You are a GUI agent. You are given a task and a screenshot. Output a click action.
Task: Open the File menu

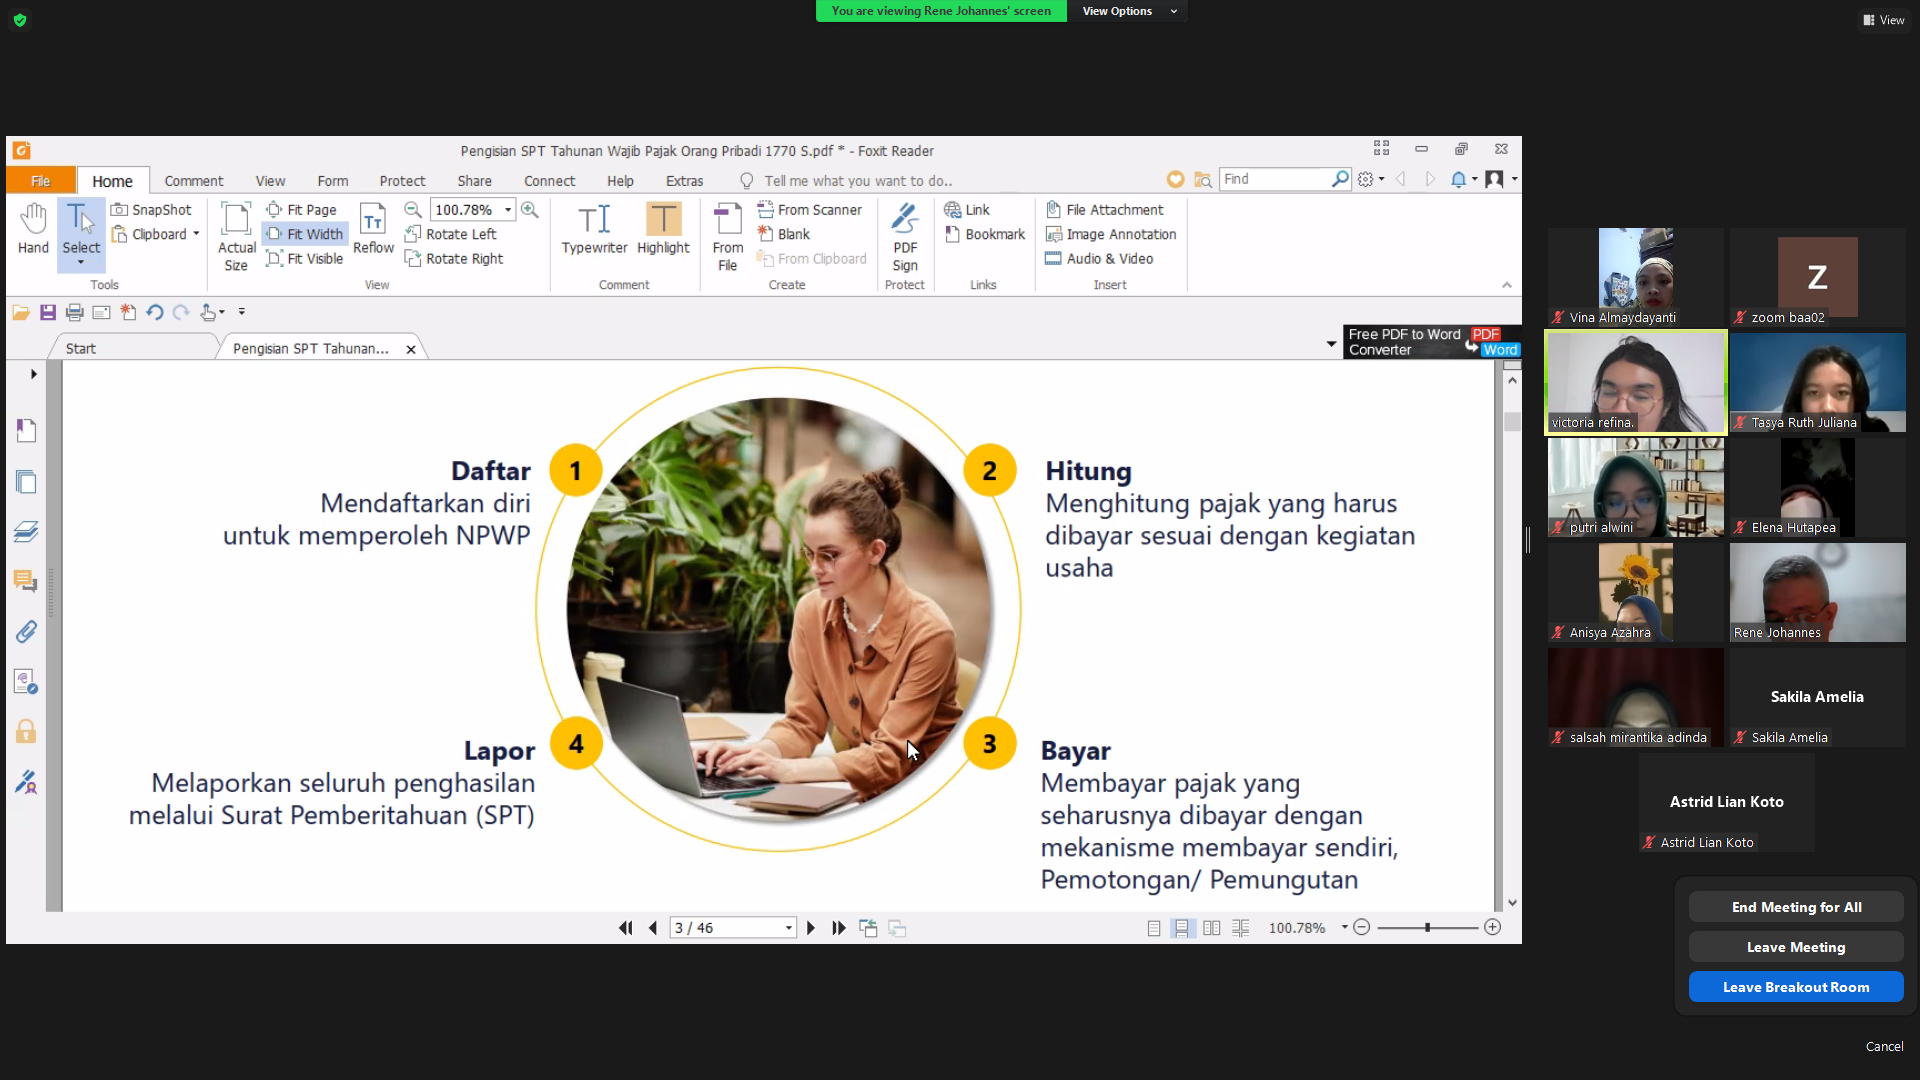41,181
